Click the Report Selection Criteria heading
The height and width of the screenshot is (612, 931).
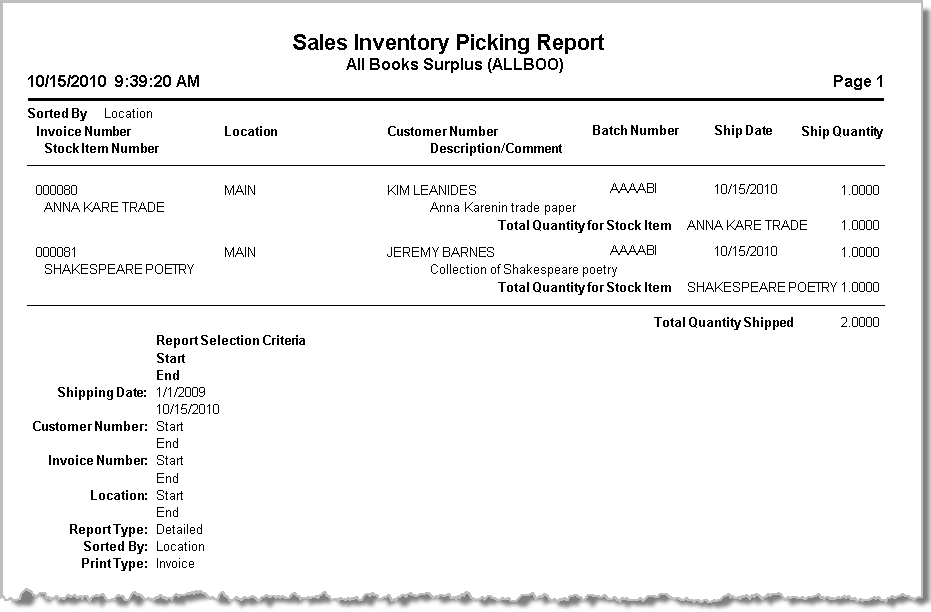(x=231, y=340)
